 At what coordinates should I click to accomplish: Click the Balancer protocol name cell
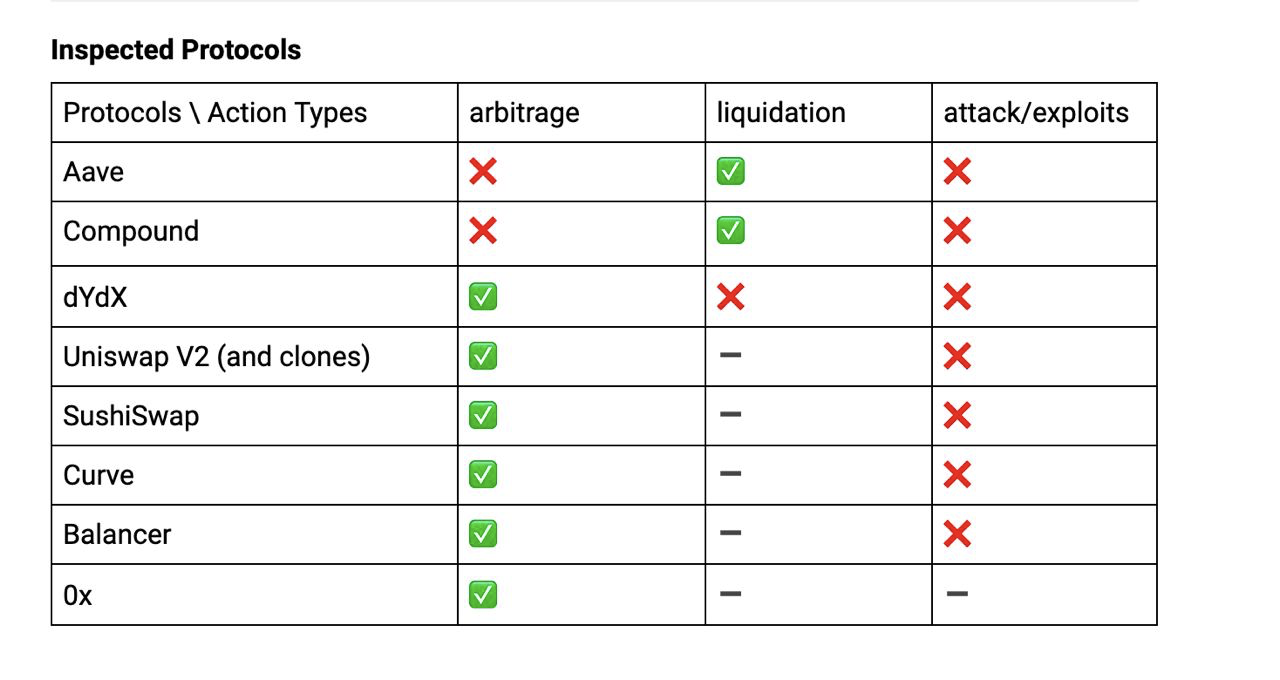click(x=117, y=534)
